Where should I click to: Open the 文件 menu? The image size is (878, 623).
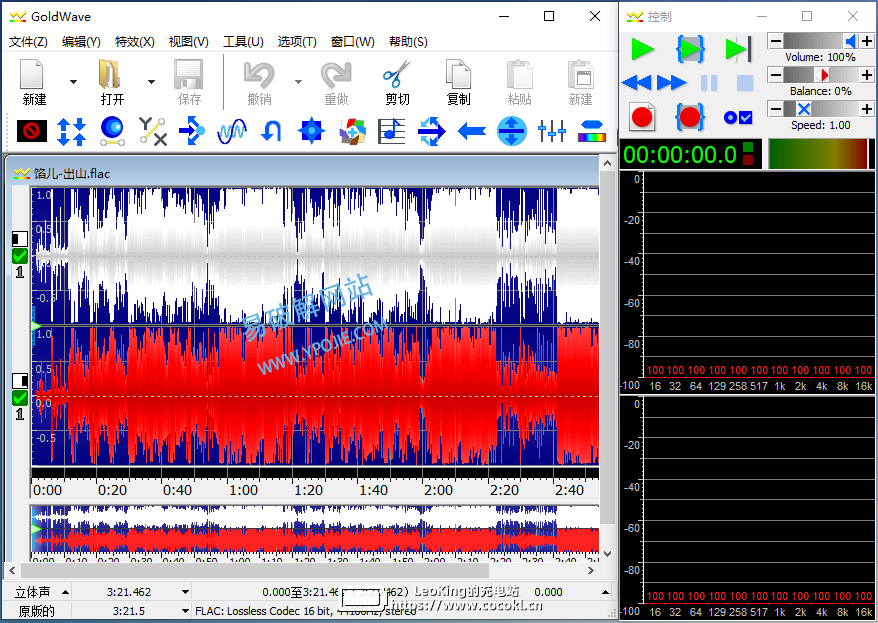tap(29, 41)
